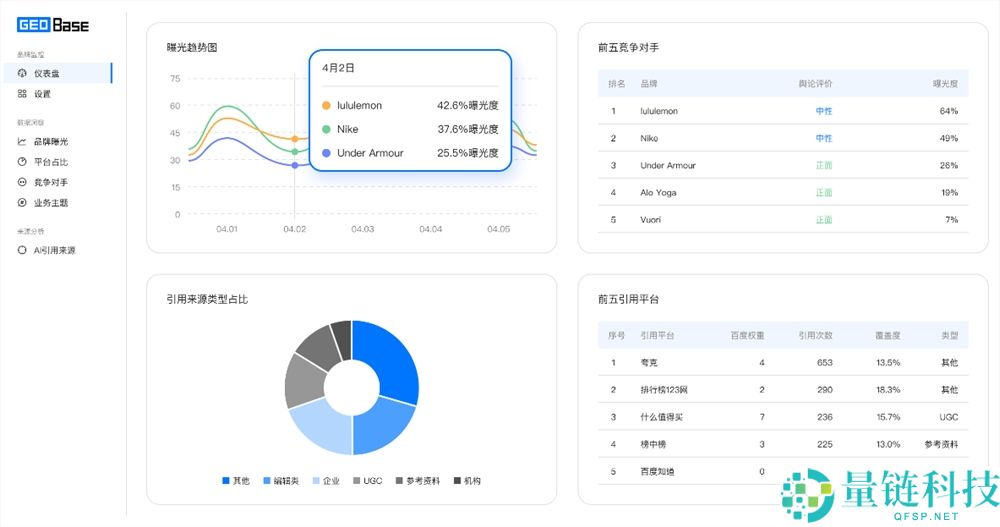Click the orange lululemon point at 04.02

pos(295,138)
